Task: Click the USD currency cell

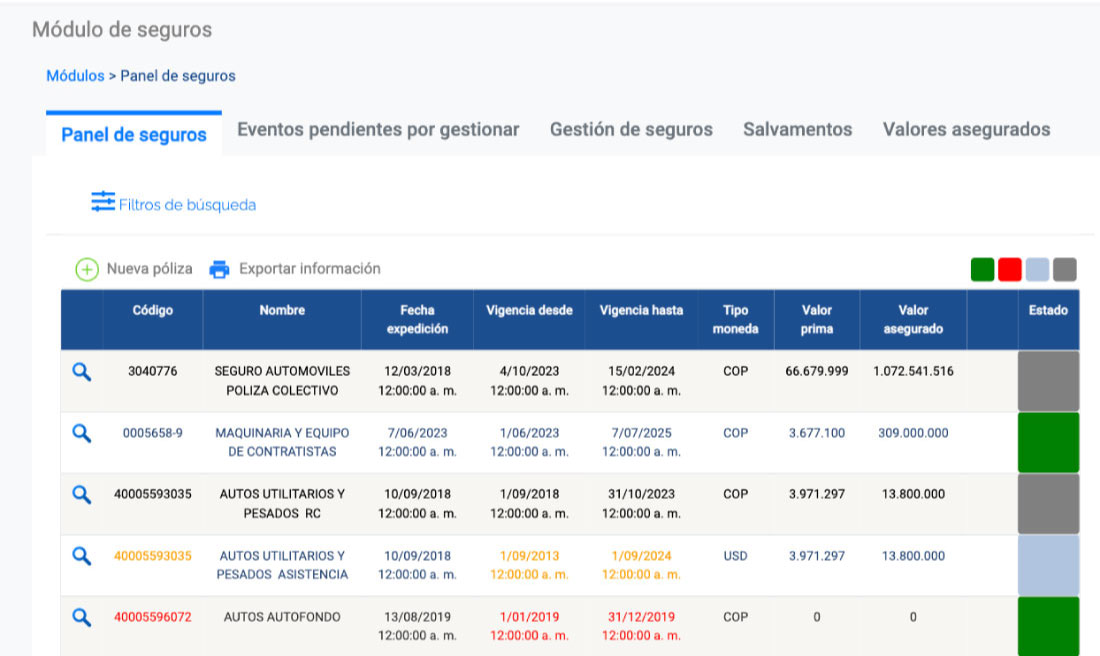Action: click(x=735, y=556)
